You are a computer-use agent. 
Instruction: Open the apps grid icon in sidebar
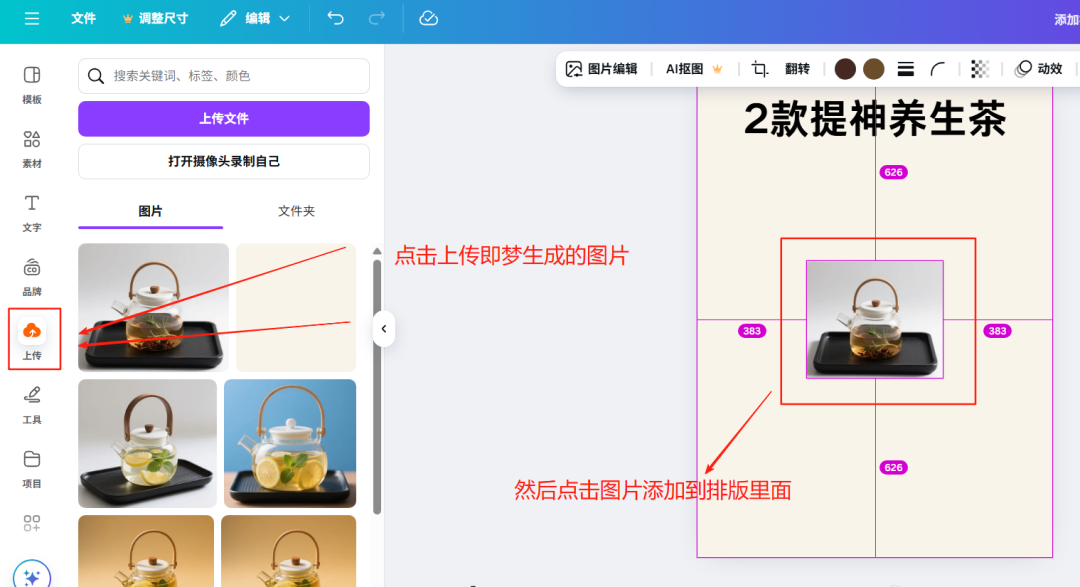point(32,523)
